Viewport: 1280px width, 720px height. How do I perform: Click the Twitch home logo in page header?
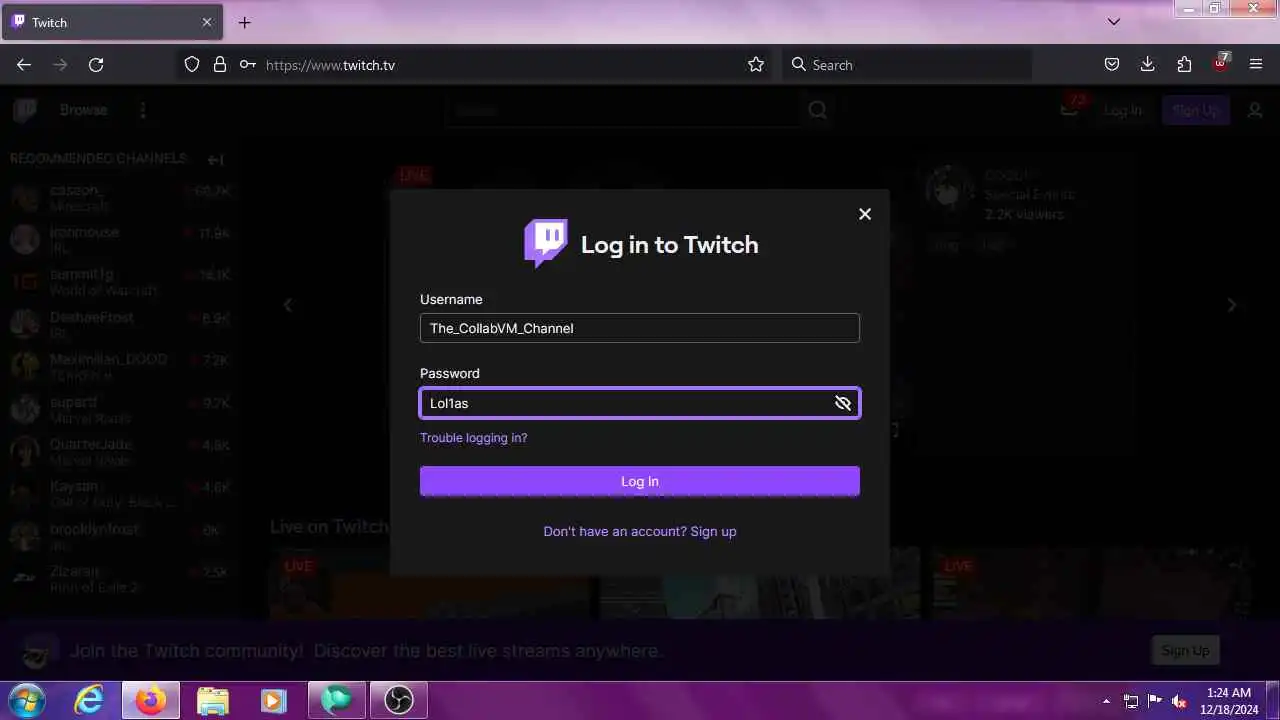tap(25, 110)
